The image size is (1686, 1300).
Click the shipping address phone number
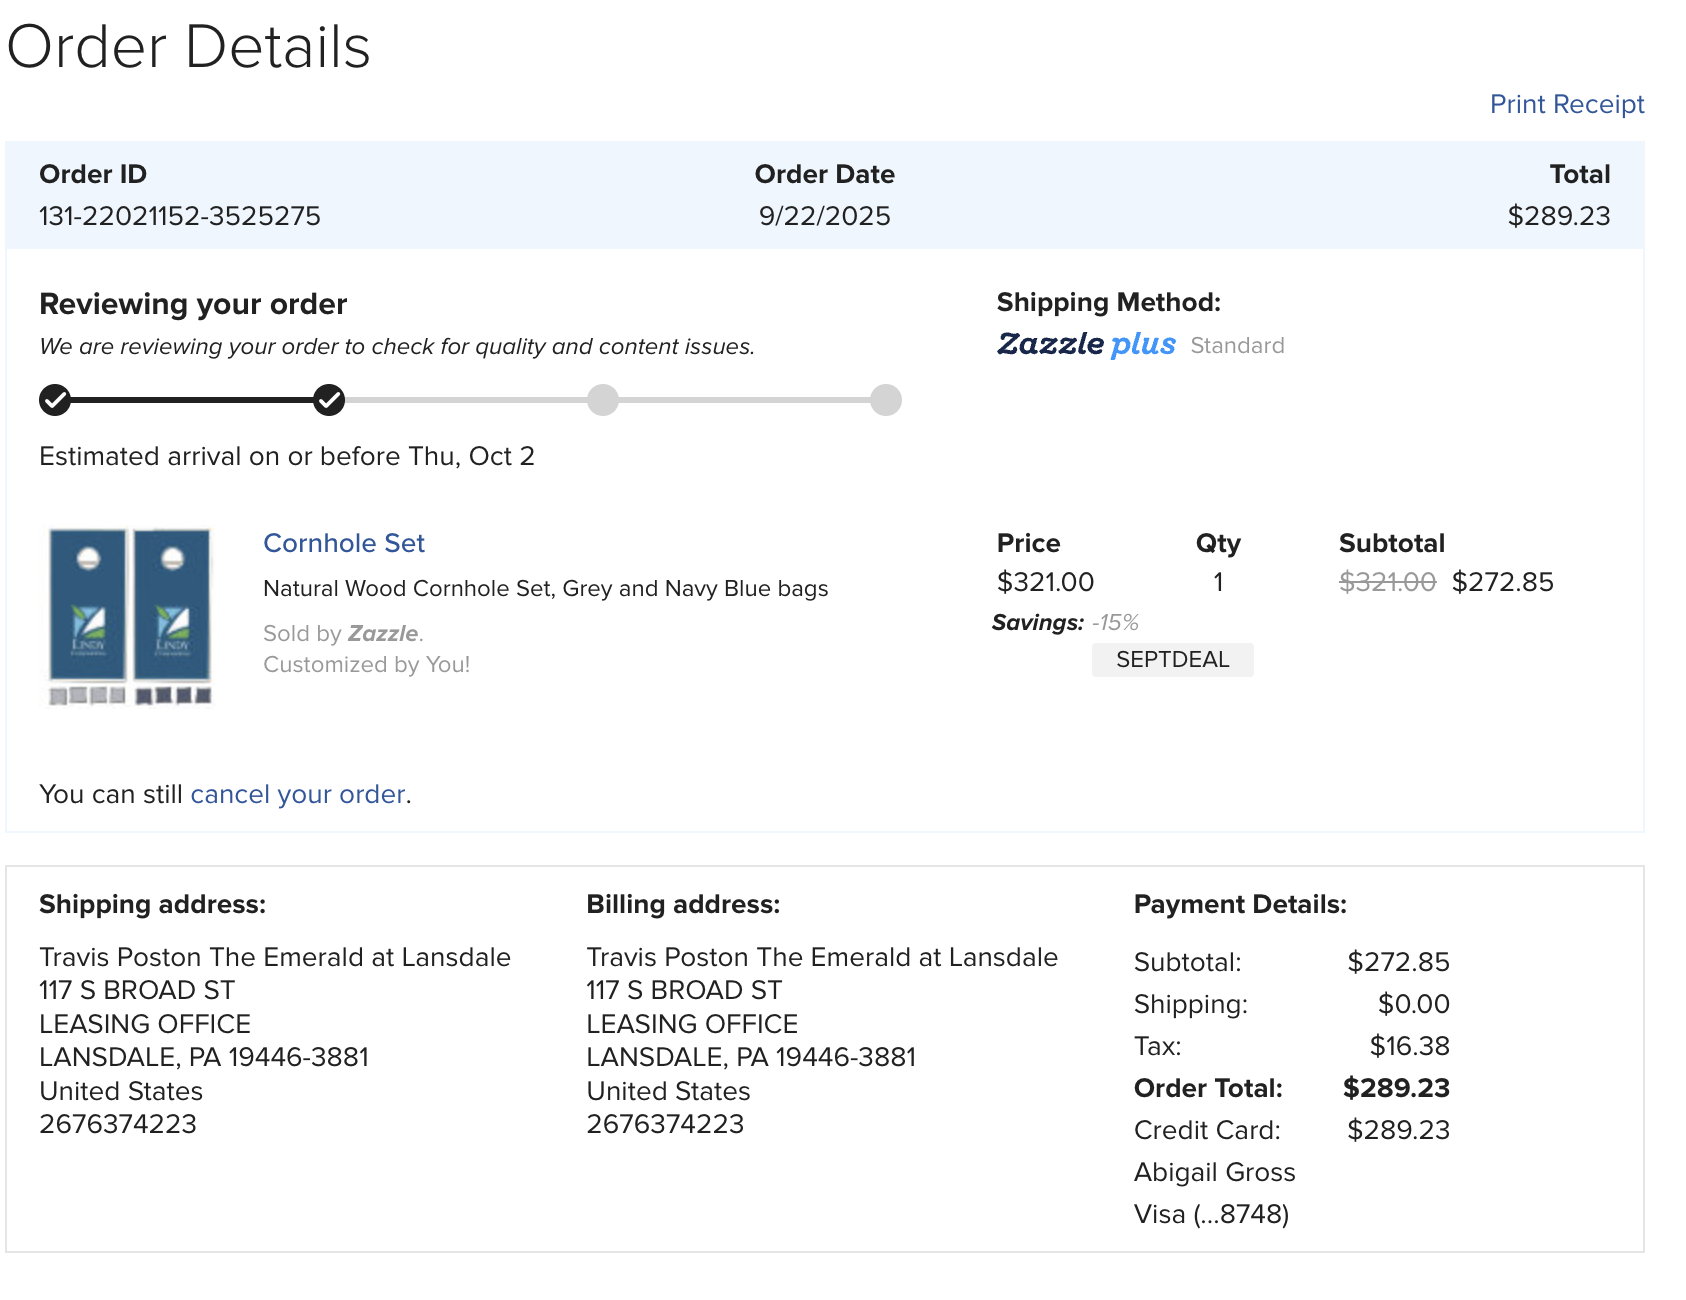point(118,1124)
